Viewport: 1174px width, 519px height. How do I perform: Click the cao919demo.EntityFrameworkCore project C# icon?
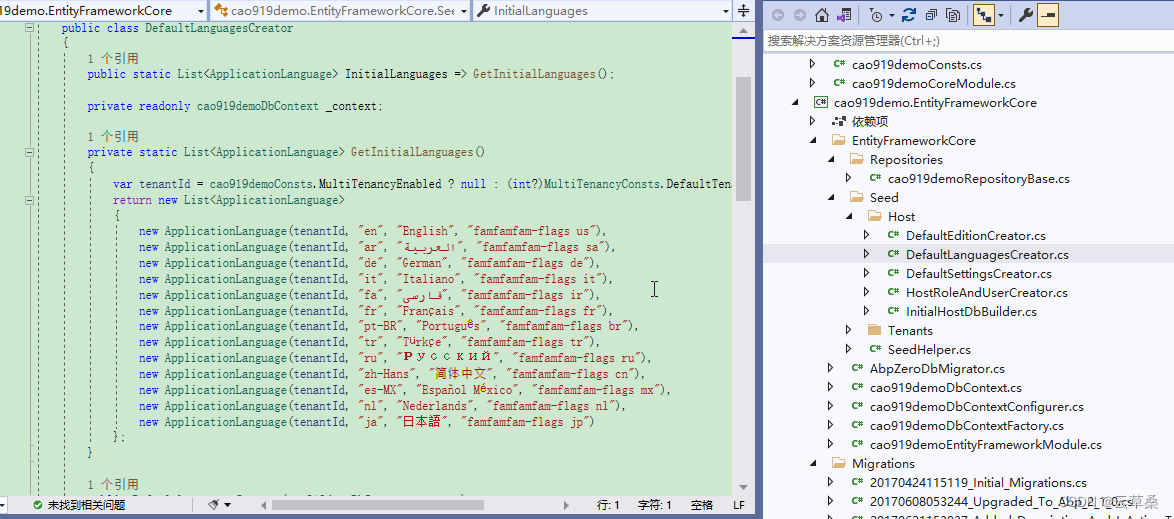[x=821, y=103]
